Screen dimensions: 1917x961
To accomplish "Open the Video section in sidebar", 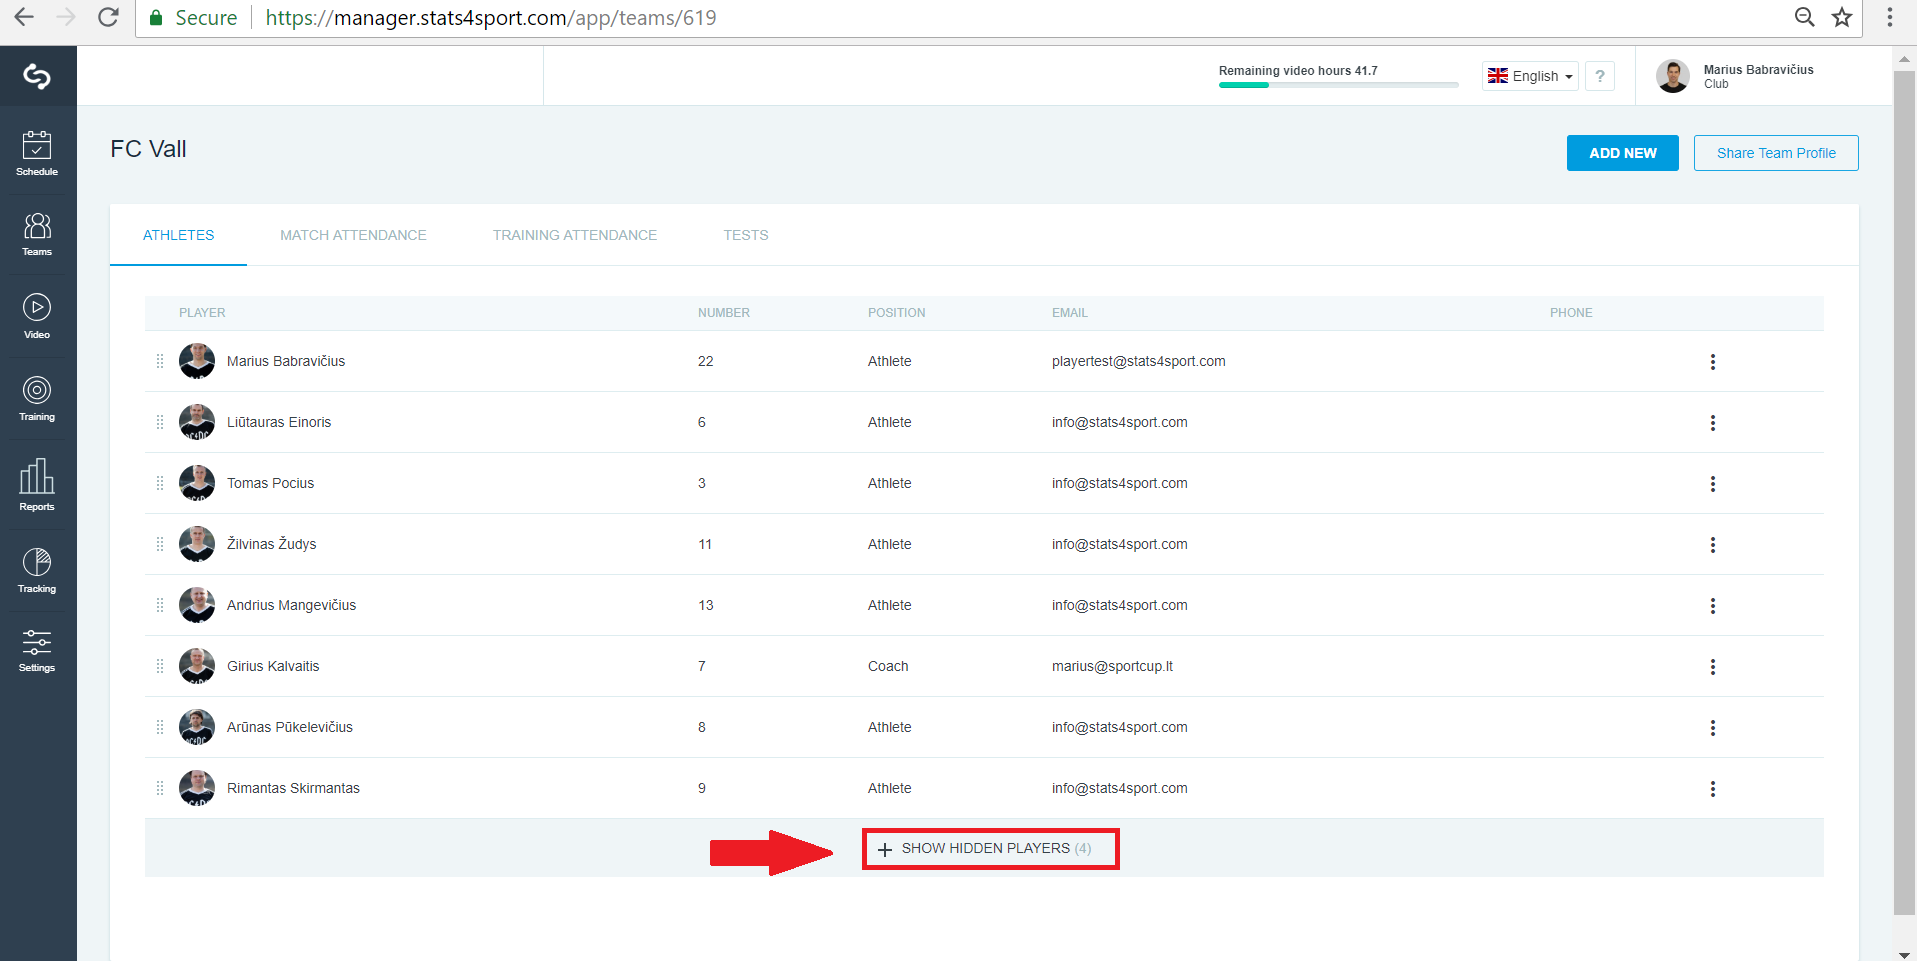I will click(37, 316).
